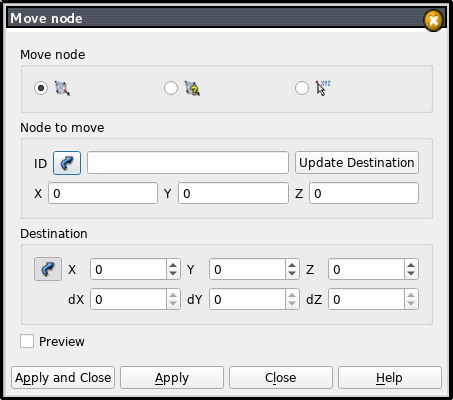Choose the second Move node radio button
The image size is (453, 400).
pyautogui.click(x=171, y=88)
